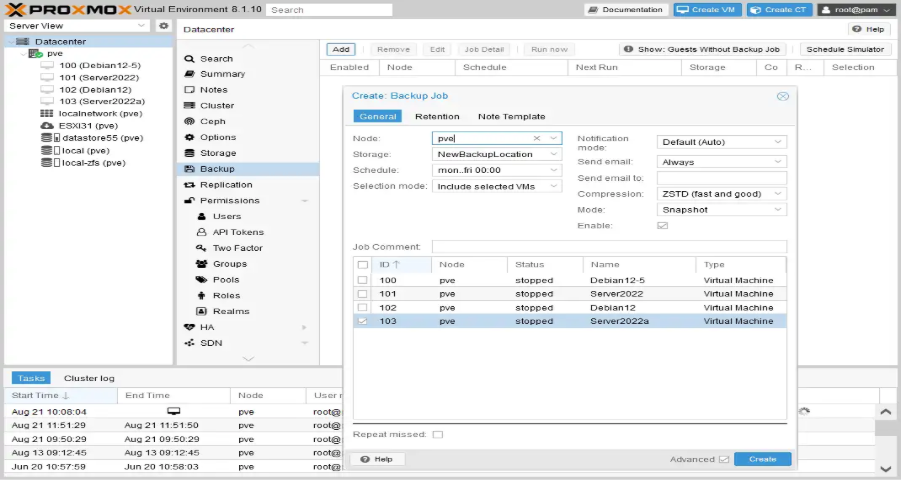The width and height of the screenshot is (901, 480).
Task: Click the Job Comment input field
Action: click(608, 247)
